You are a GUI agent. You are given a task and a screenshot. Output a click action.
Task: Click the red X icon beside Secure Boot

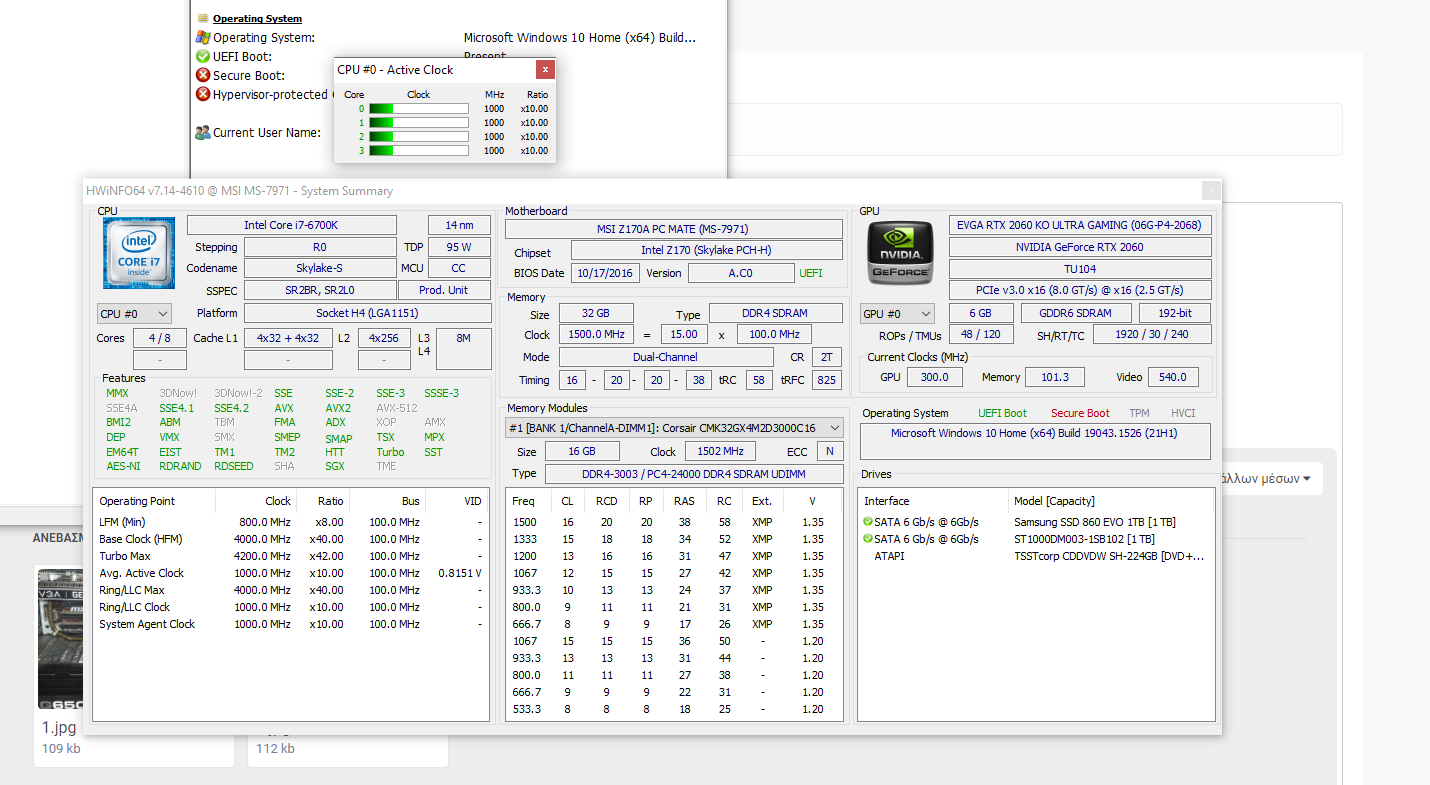pyautogui.click(x=203, y=75)
